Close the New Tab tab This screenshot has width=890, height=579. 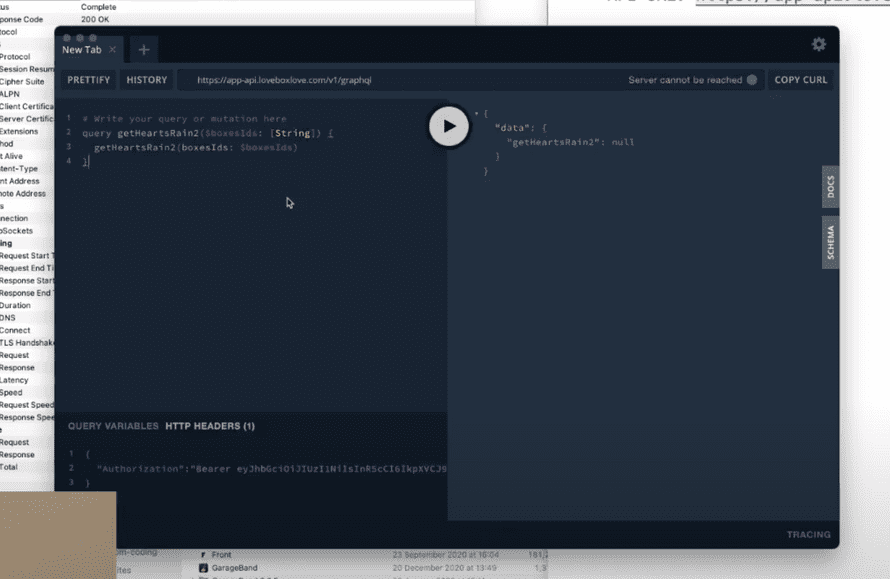pos(112,49)
